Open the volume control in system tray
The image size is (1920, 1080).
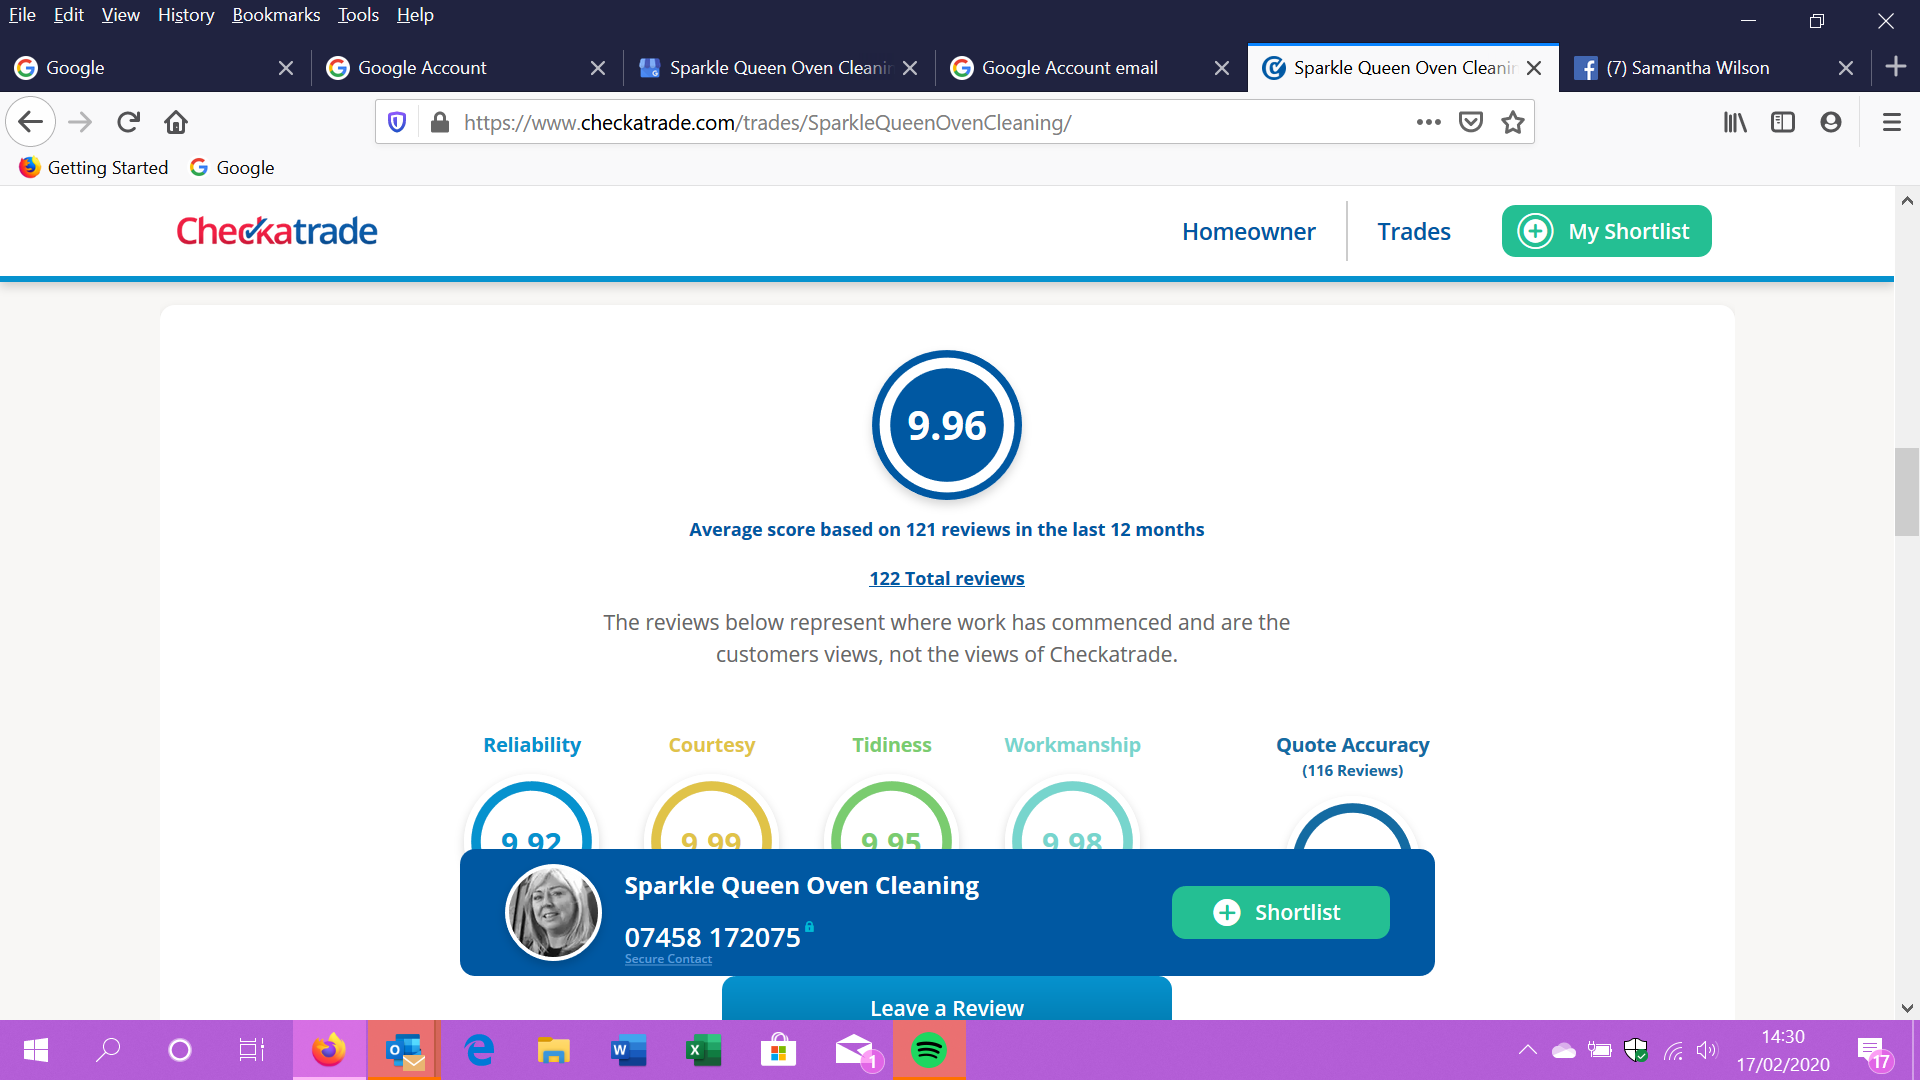coord(1707,1050)
